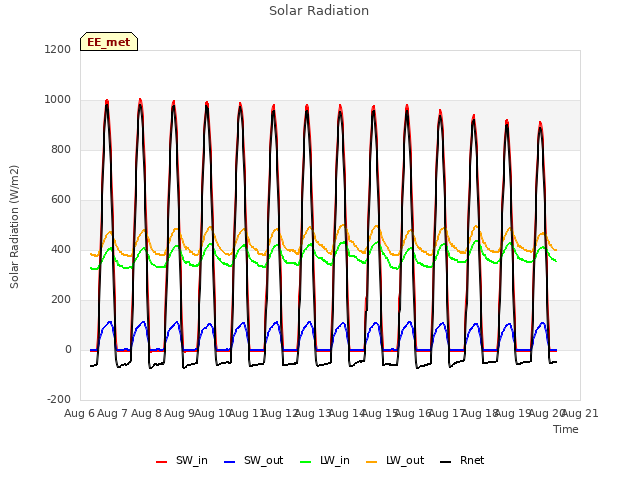
Task: Click the Time x-axis label
Action: 566,429
